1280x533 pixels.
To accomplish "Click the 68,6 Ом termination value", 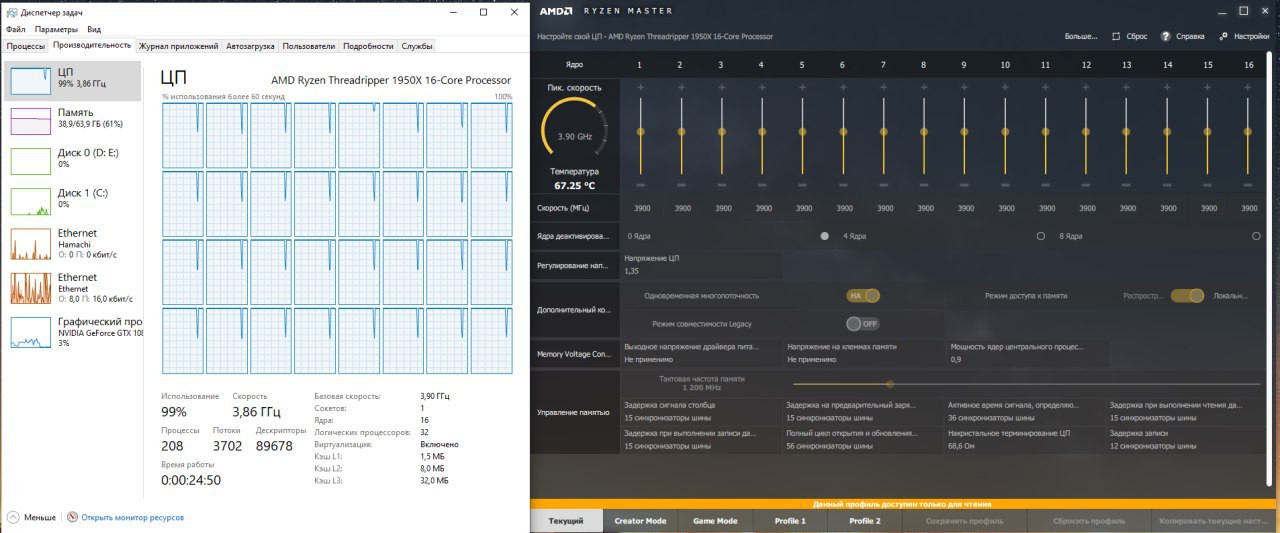I will 961,446.
